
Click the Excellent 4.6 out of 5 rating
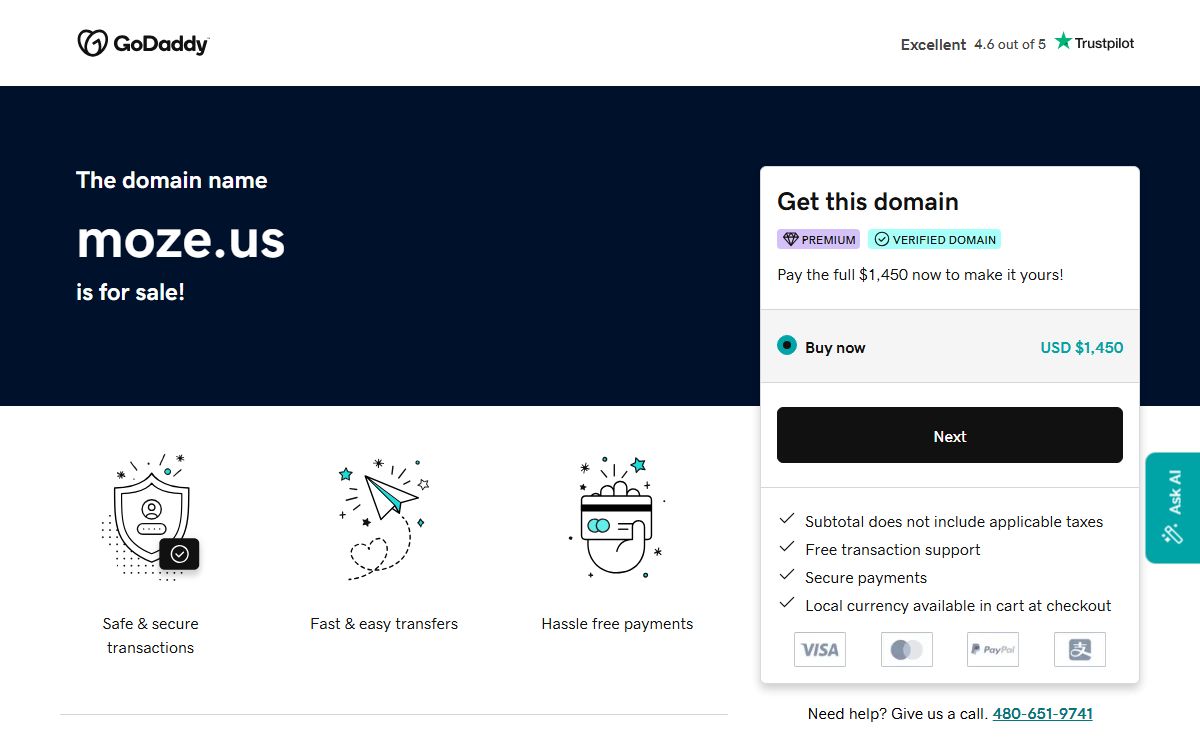[x=973, y=44]
